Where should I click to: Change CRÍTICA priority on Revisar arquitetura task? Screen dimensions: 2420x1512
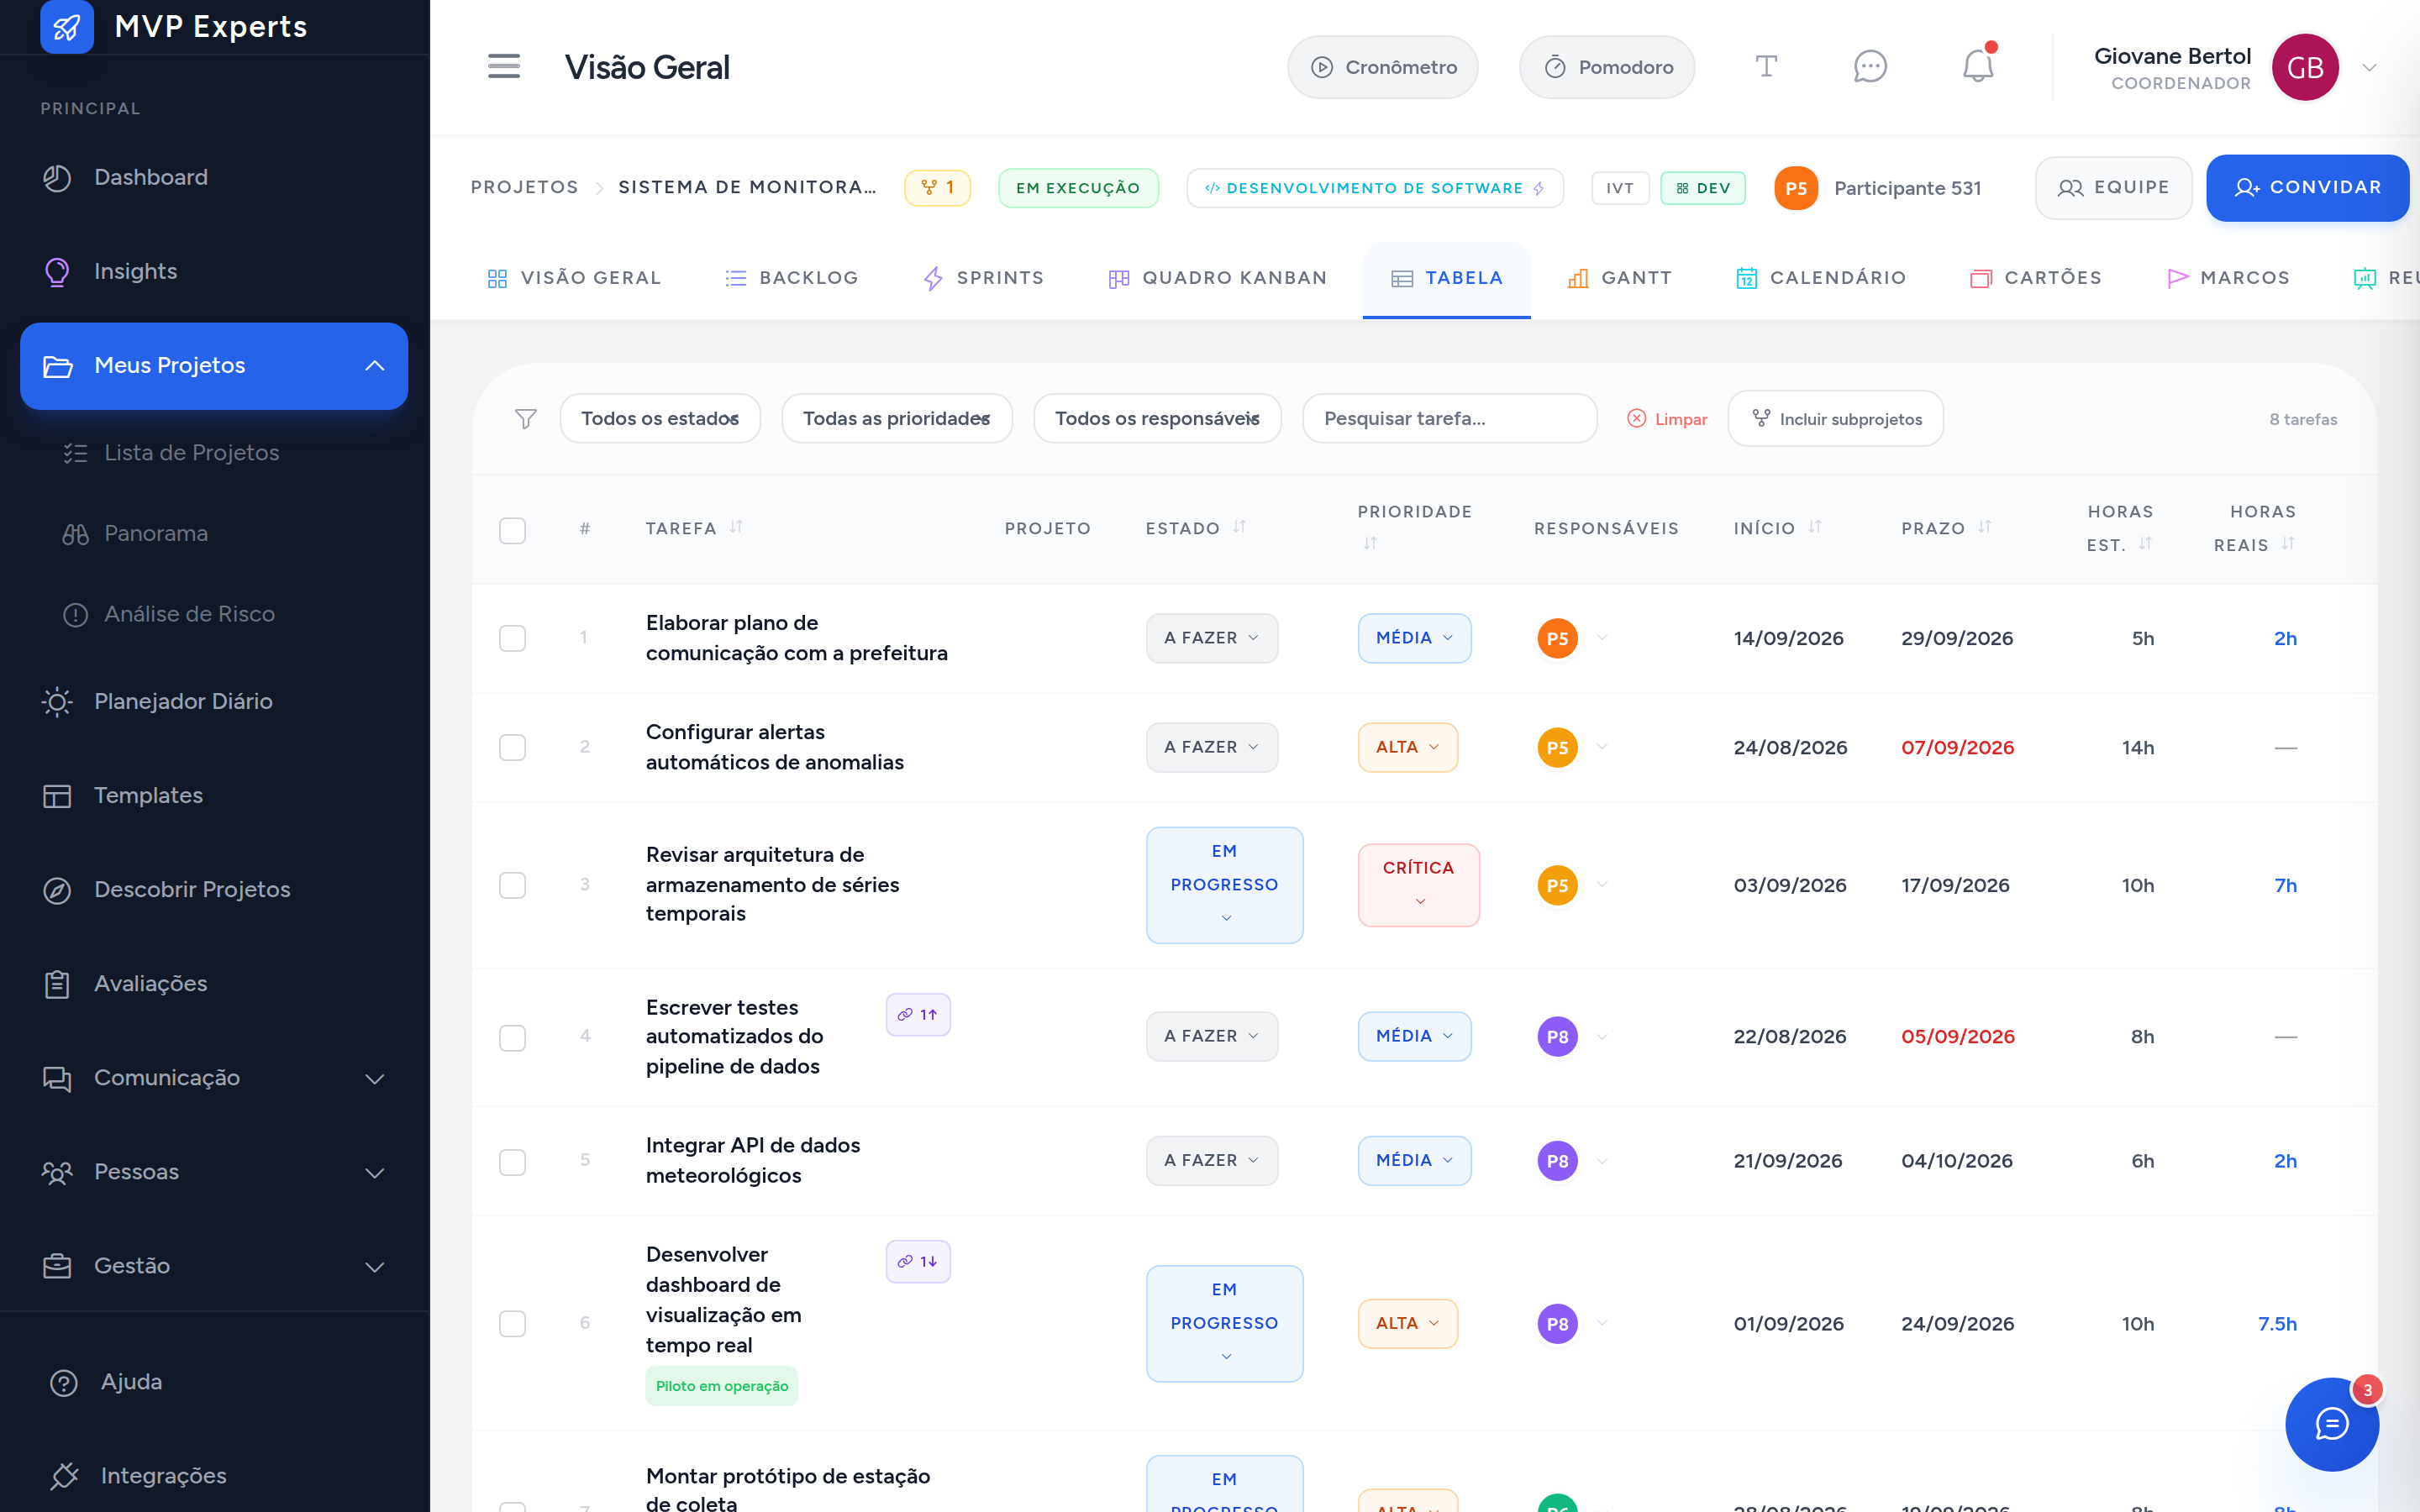[x=1419, y=885]
